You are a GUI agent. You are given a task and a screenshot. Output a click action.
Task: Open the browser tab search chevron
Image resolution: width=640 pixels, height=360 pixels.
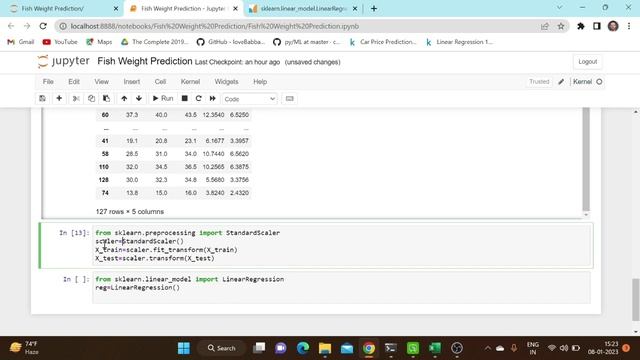tap(560, 8)
